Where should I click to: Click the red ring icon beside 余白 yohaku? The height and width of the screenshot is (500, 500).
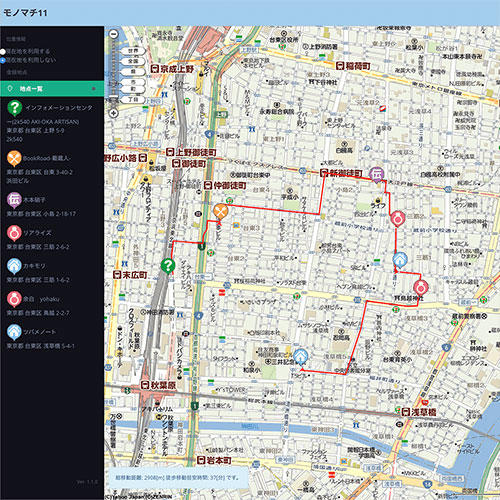point(14,299)
